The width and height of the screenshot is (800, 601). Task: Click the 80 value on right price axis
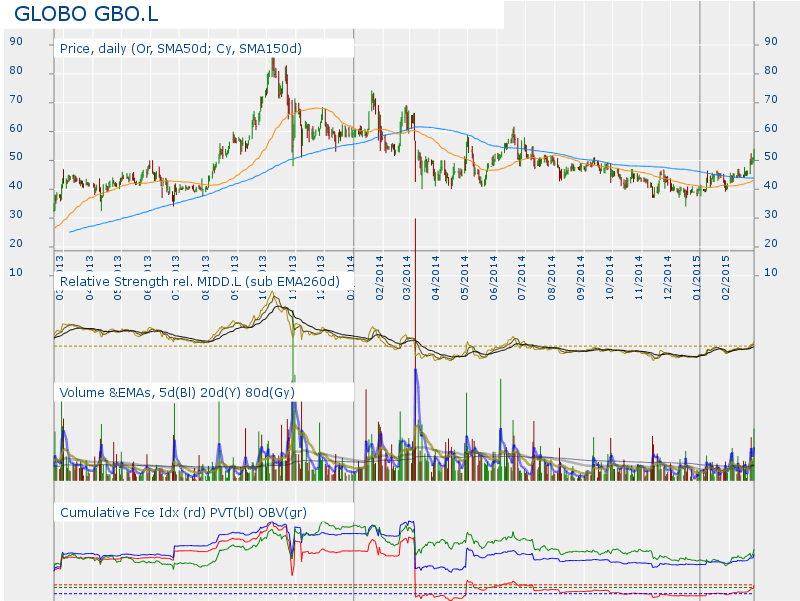tap(771, 70)
